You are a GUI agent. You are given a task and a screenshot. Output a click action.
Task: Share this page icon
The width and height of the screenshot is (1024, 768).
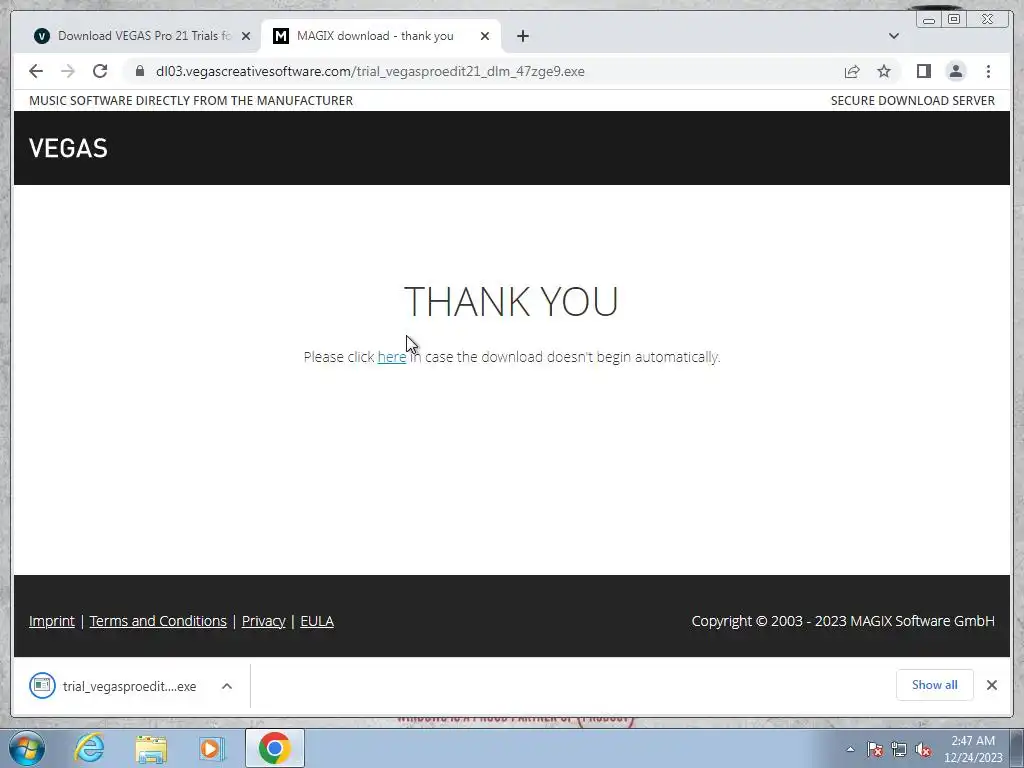852,71
